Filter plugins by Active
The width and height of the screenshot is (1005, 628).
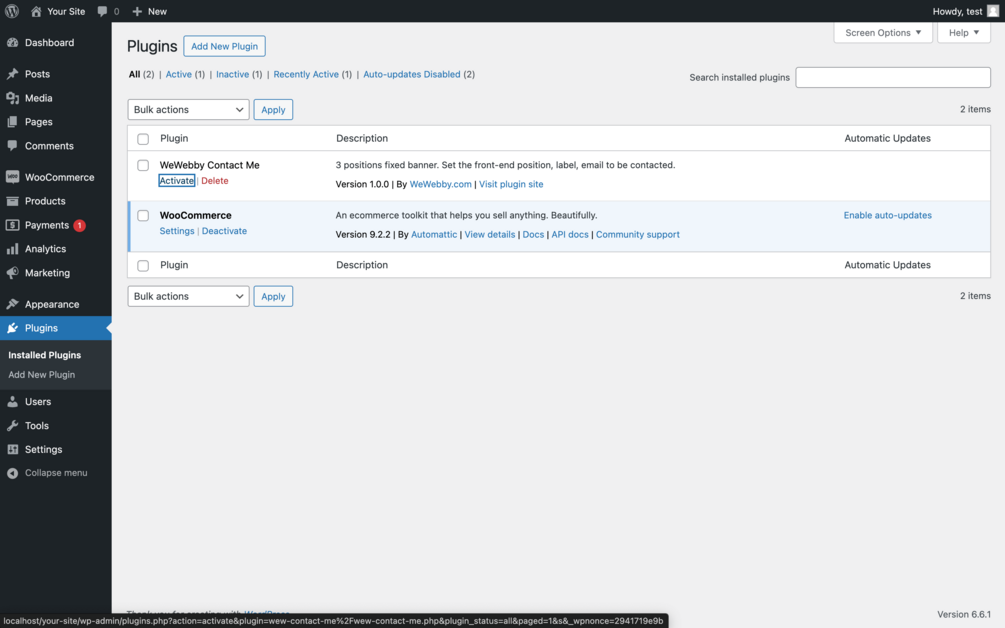(178, 74)
